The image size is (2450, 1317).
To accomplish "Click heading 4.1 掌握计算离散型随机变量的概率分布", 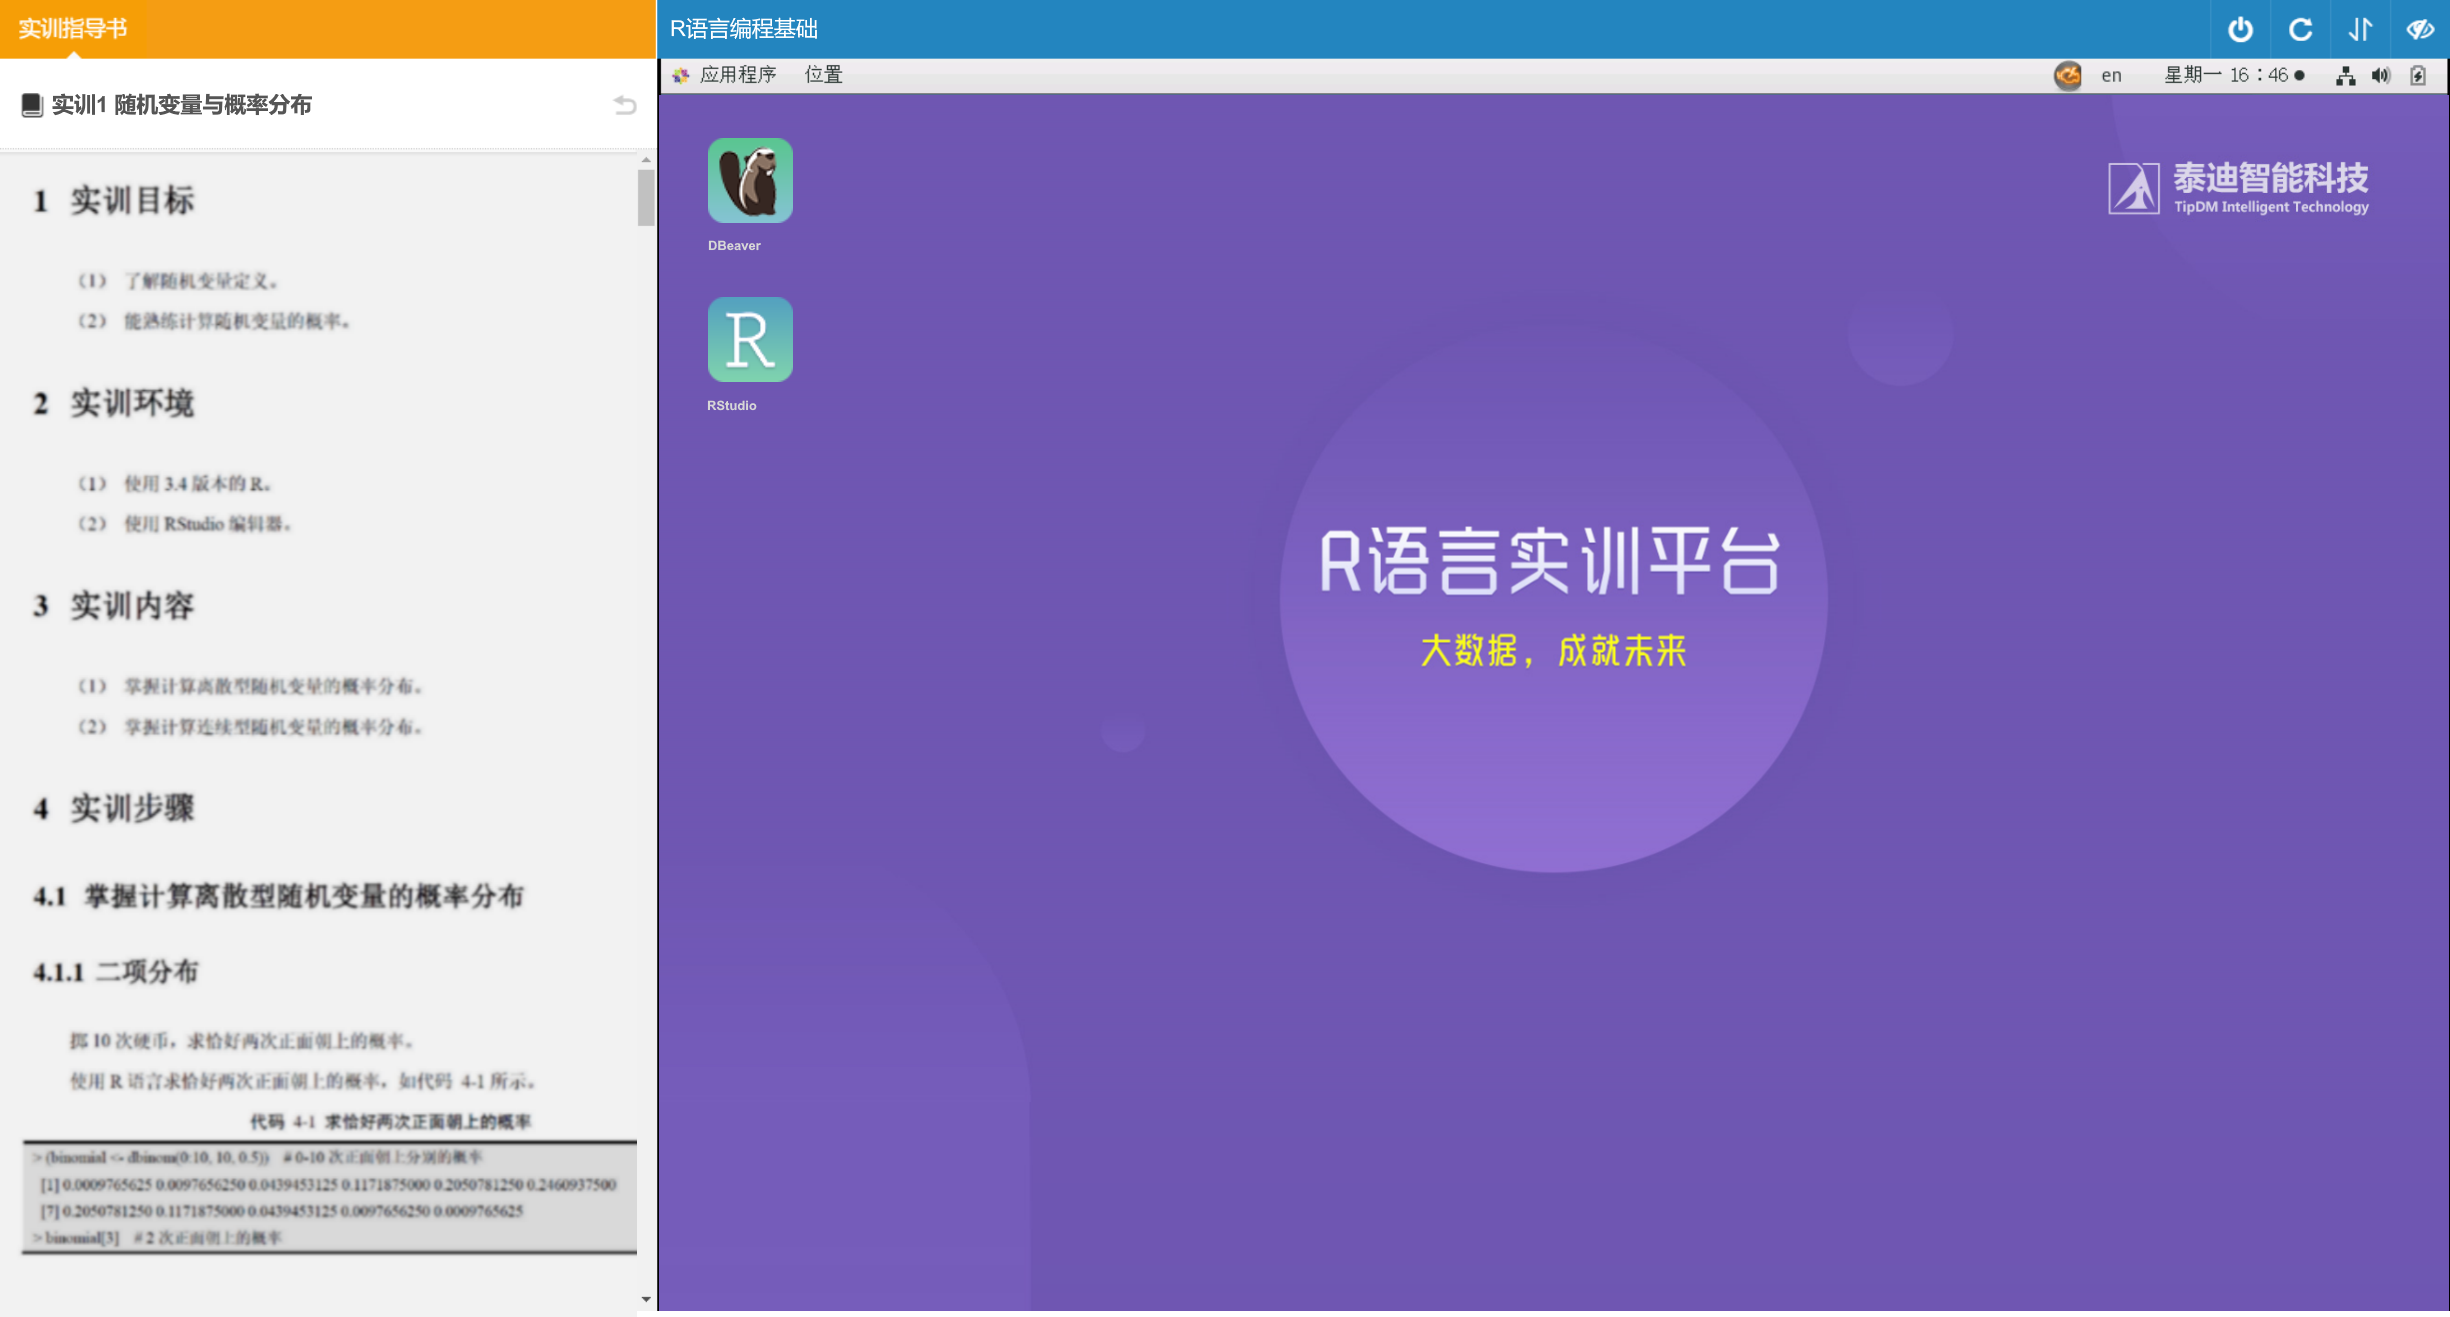I will click(278, 896).
